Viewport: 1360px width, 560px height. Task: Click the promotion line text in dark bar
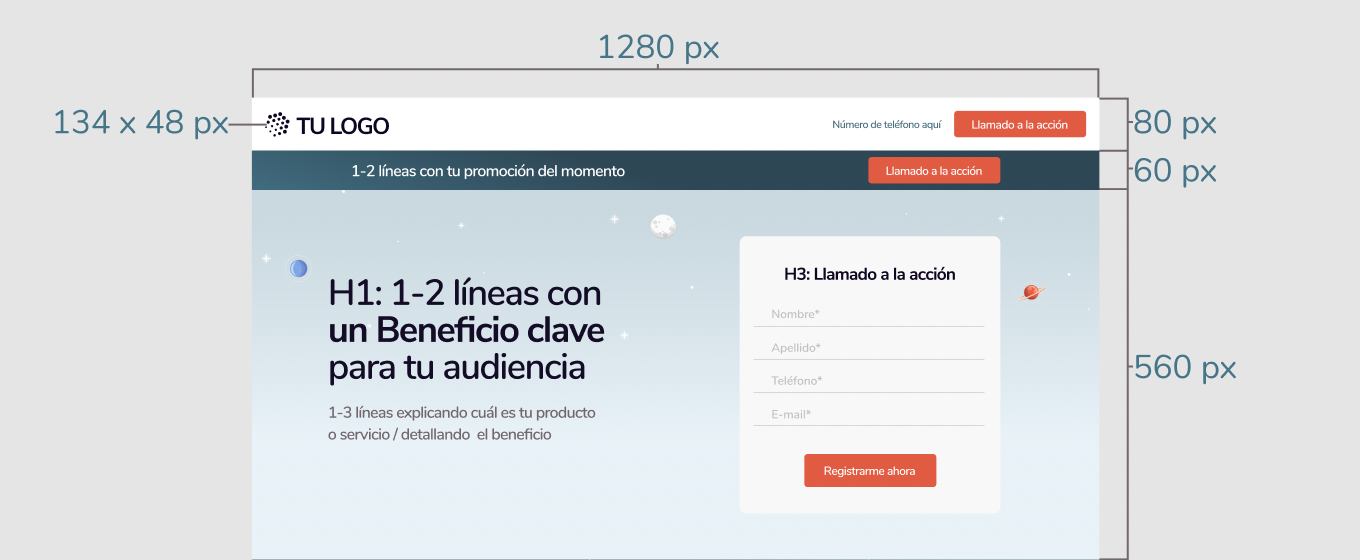tap(488, 171)
